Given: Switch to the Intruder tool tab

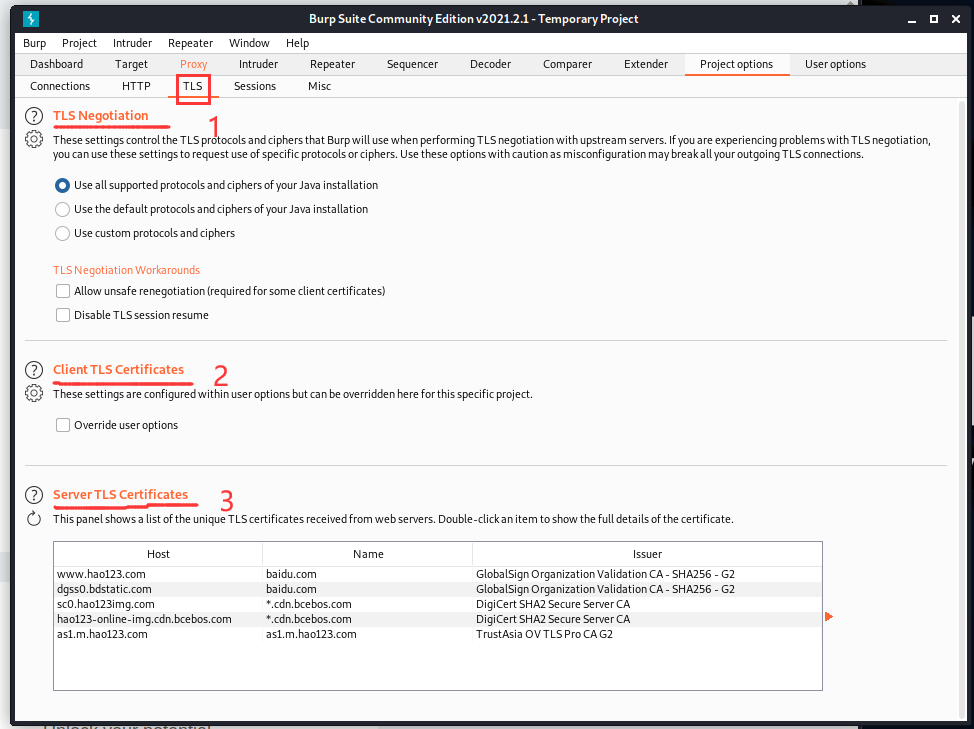Looking at the screenshot, I should [x=258, y=64].
